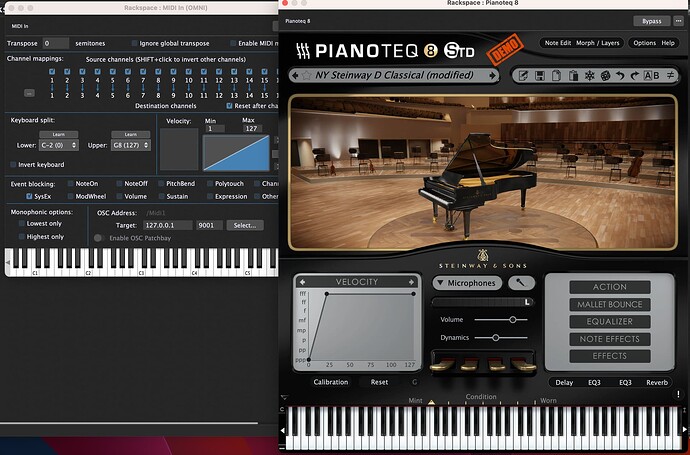The width and height of the screenshot is (690, 455).
Task: Click the Calibration button
Action: [330, 382]
